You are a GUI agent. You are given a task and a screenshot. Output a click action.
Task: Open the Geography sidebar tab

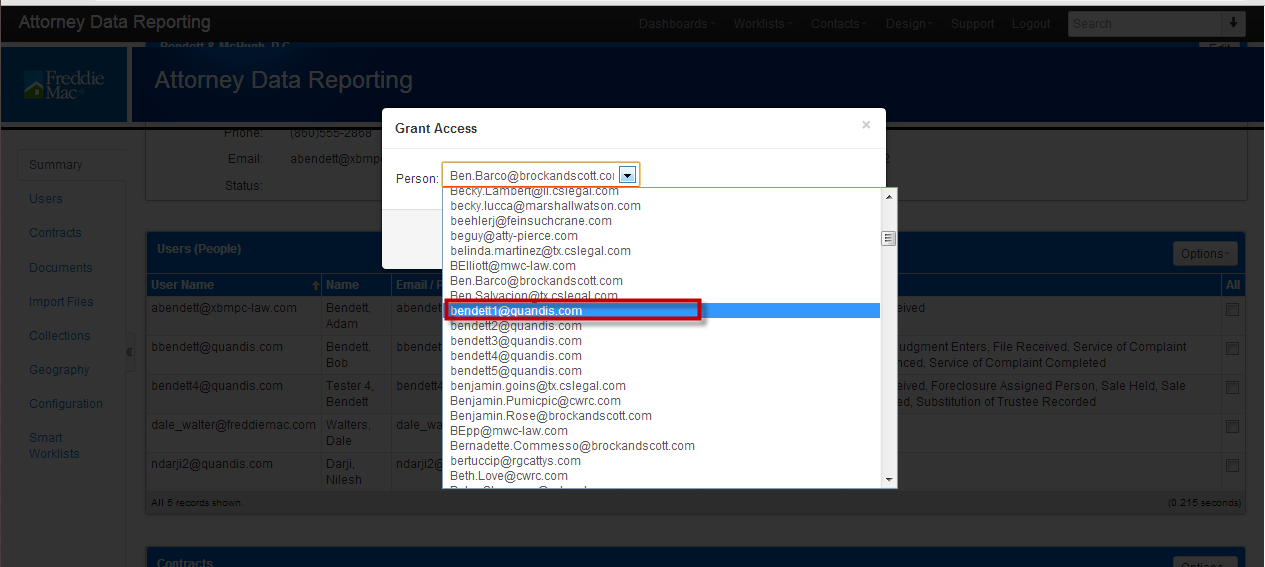point(59,370)
